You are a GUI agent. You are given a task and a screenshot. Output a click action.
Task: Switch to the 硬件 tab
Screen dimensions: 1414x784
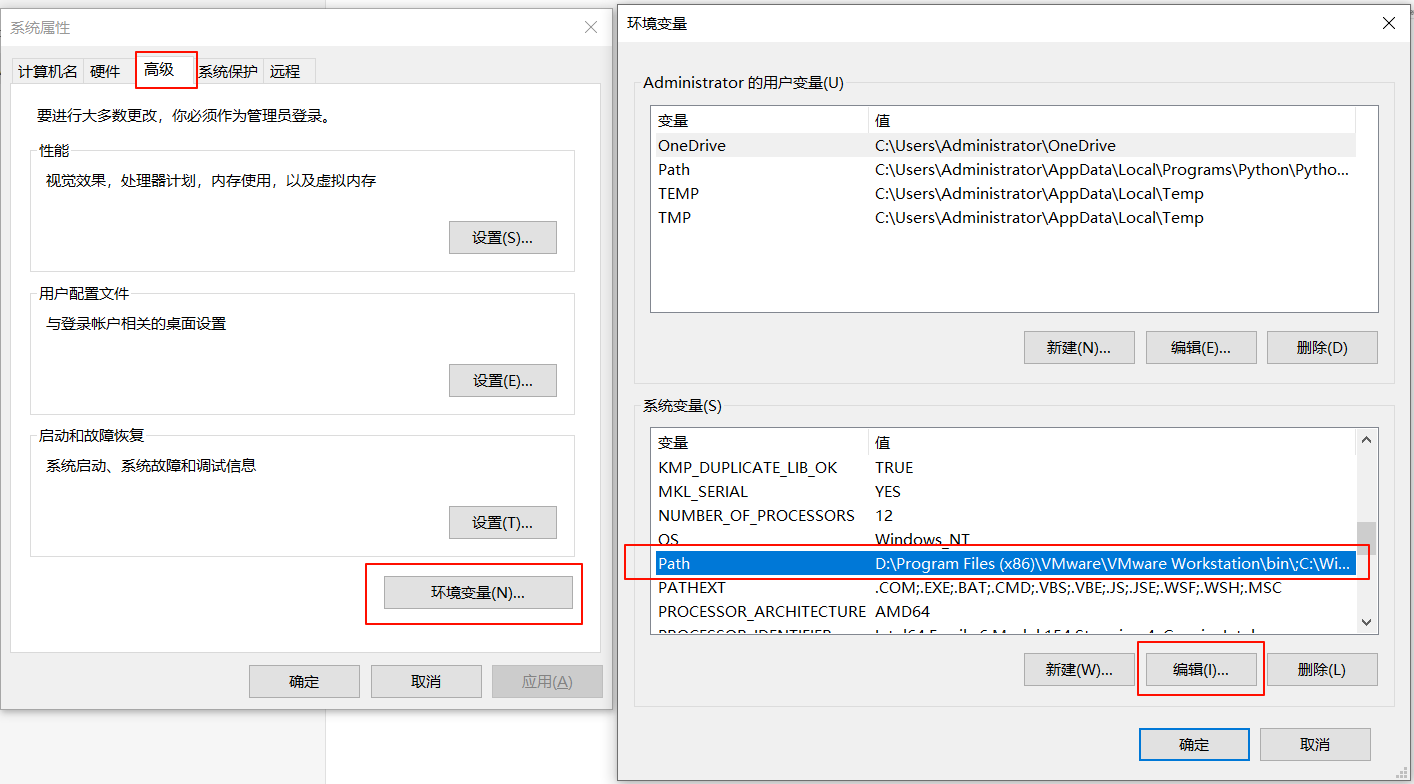pyautogui.click(x=104, y=70)
